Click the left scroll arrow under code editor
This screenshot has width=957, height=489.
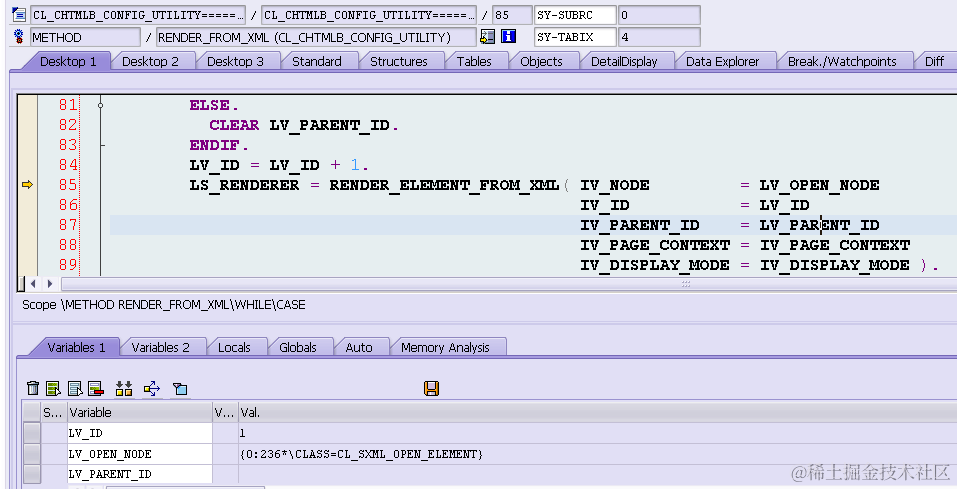pos(34,283)
